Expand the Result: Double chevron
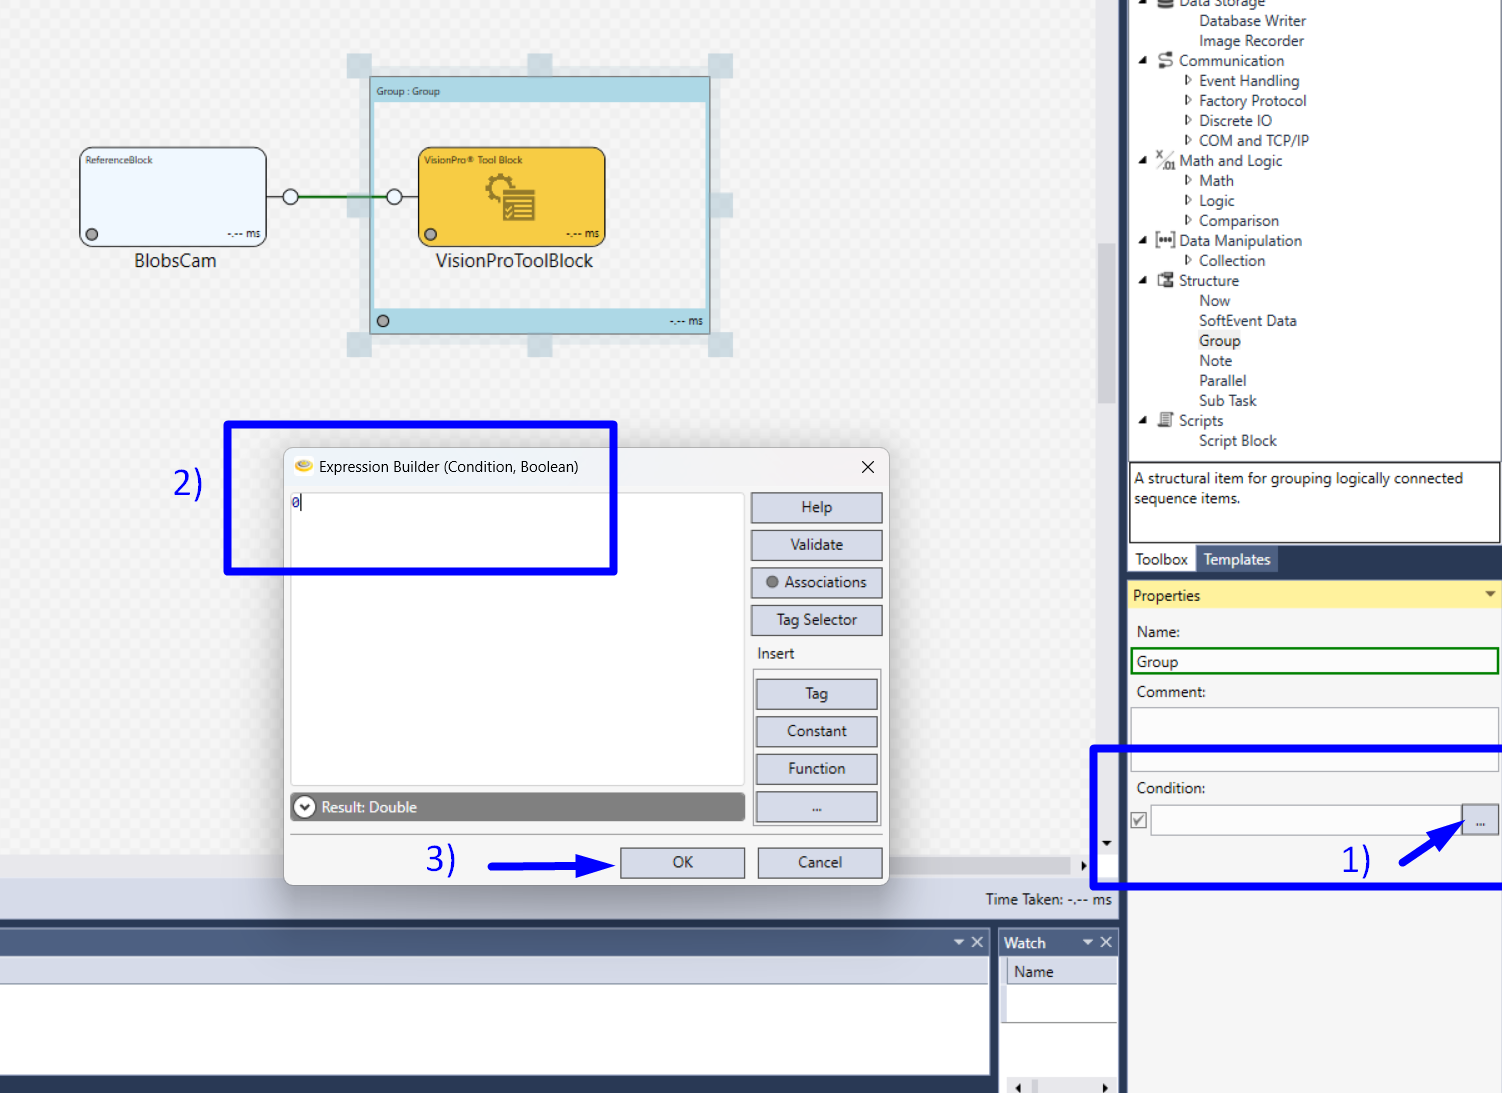This screenshot has width=1502, height=1093. pyautogui.click(x=305, y=807)
